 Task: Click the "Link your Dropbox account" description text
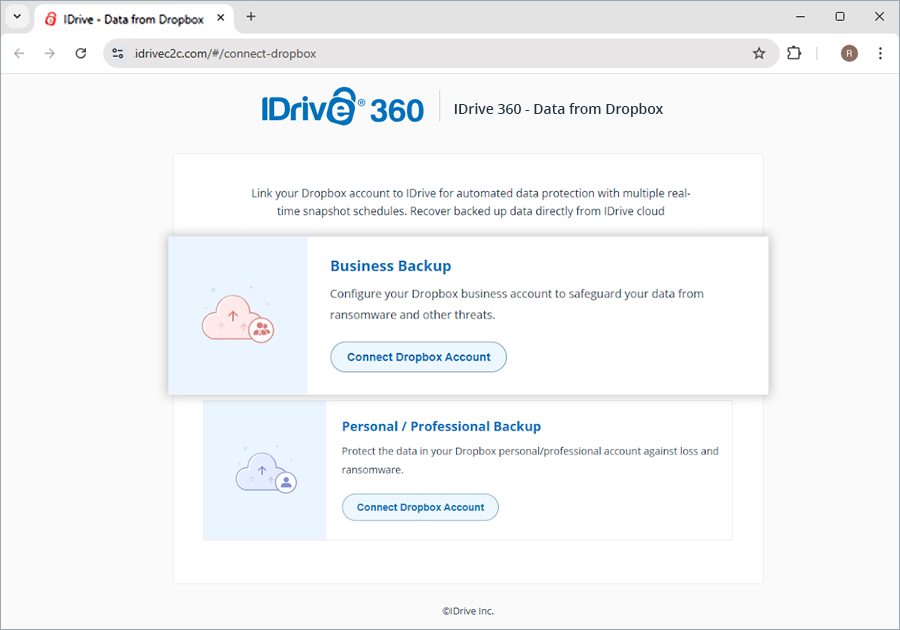click(x=471, y=202)
